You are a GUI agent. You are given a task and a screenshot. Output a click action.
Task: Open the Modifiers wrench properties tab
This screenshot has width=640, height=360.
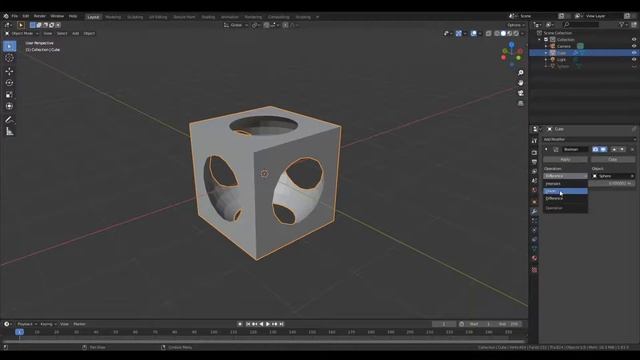(x=534, y=211)
